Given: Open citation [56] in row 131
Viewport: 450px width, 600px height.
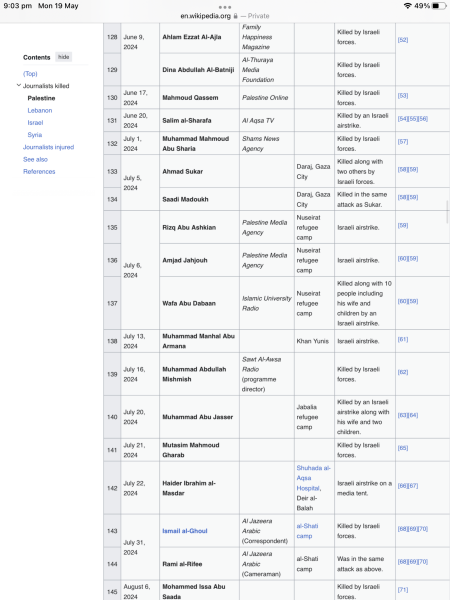Looking at the screenshot, I should click(423, 119).
